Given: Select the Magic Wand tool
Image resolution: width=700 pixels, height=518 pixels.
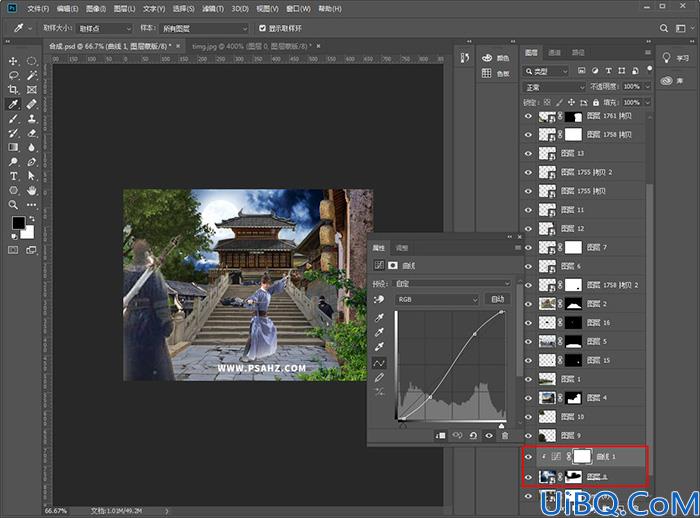Looking at the screenshot, I should point(31,75).
